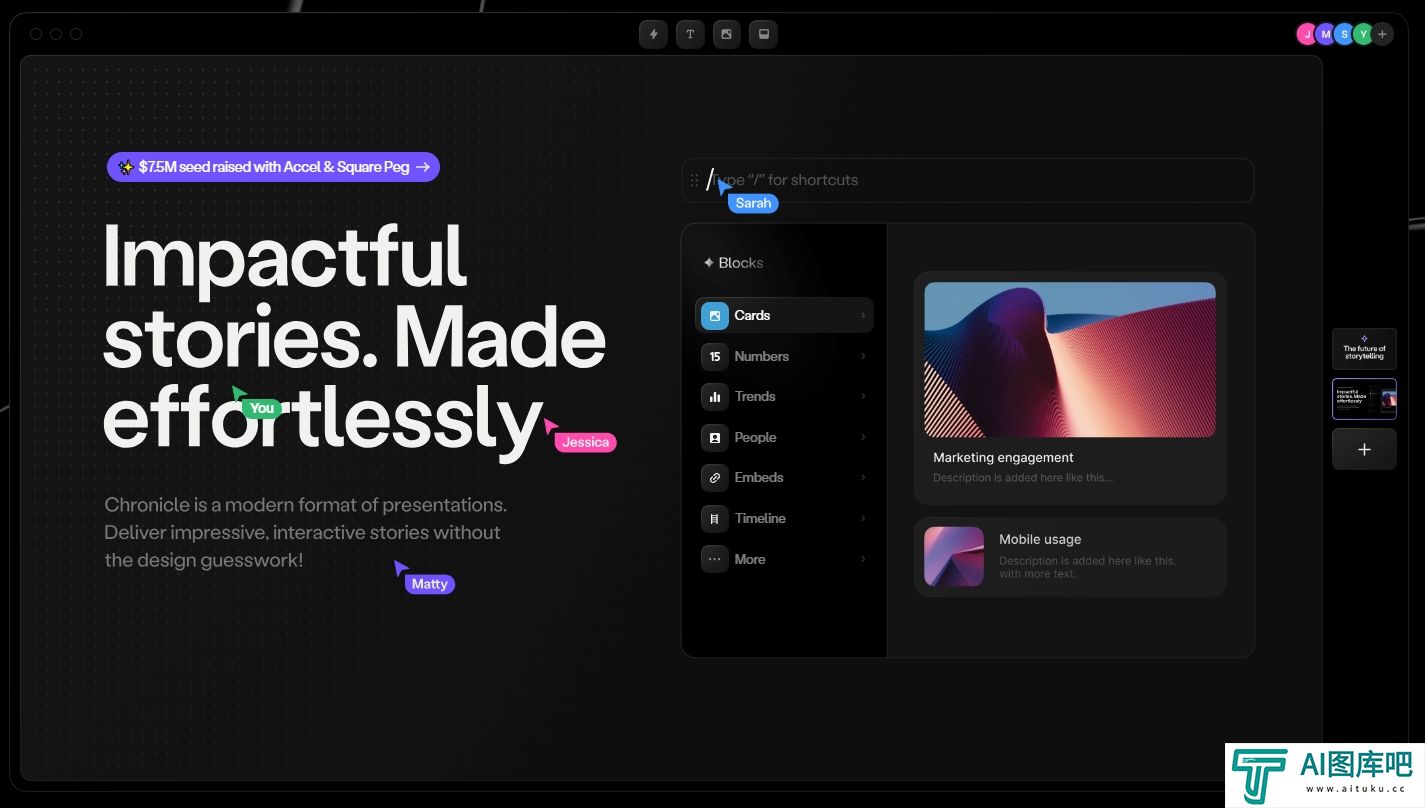Select the Text tool in top toolbar
1425x808 pixels.
[x=690, y=34]
